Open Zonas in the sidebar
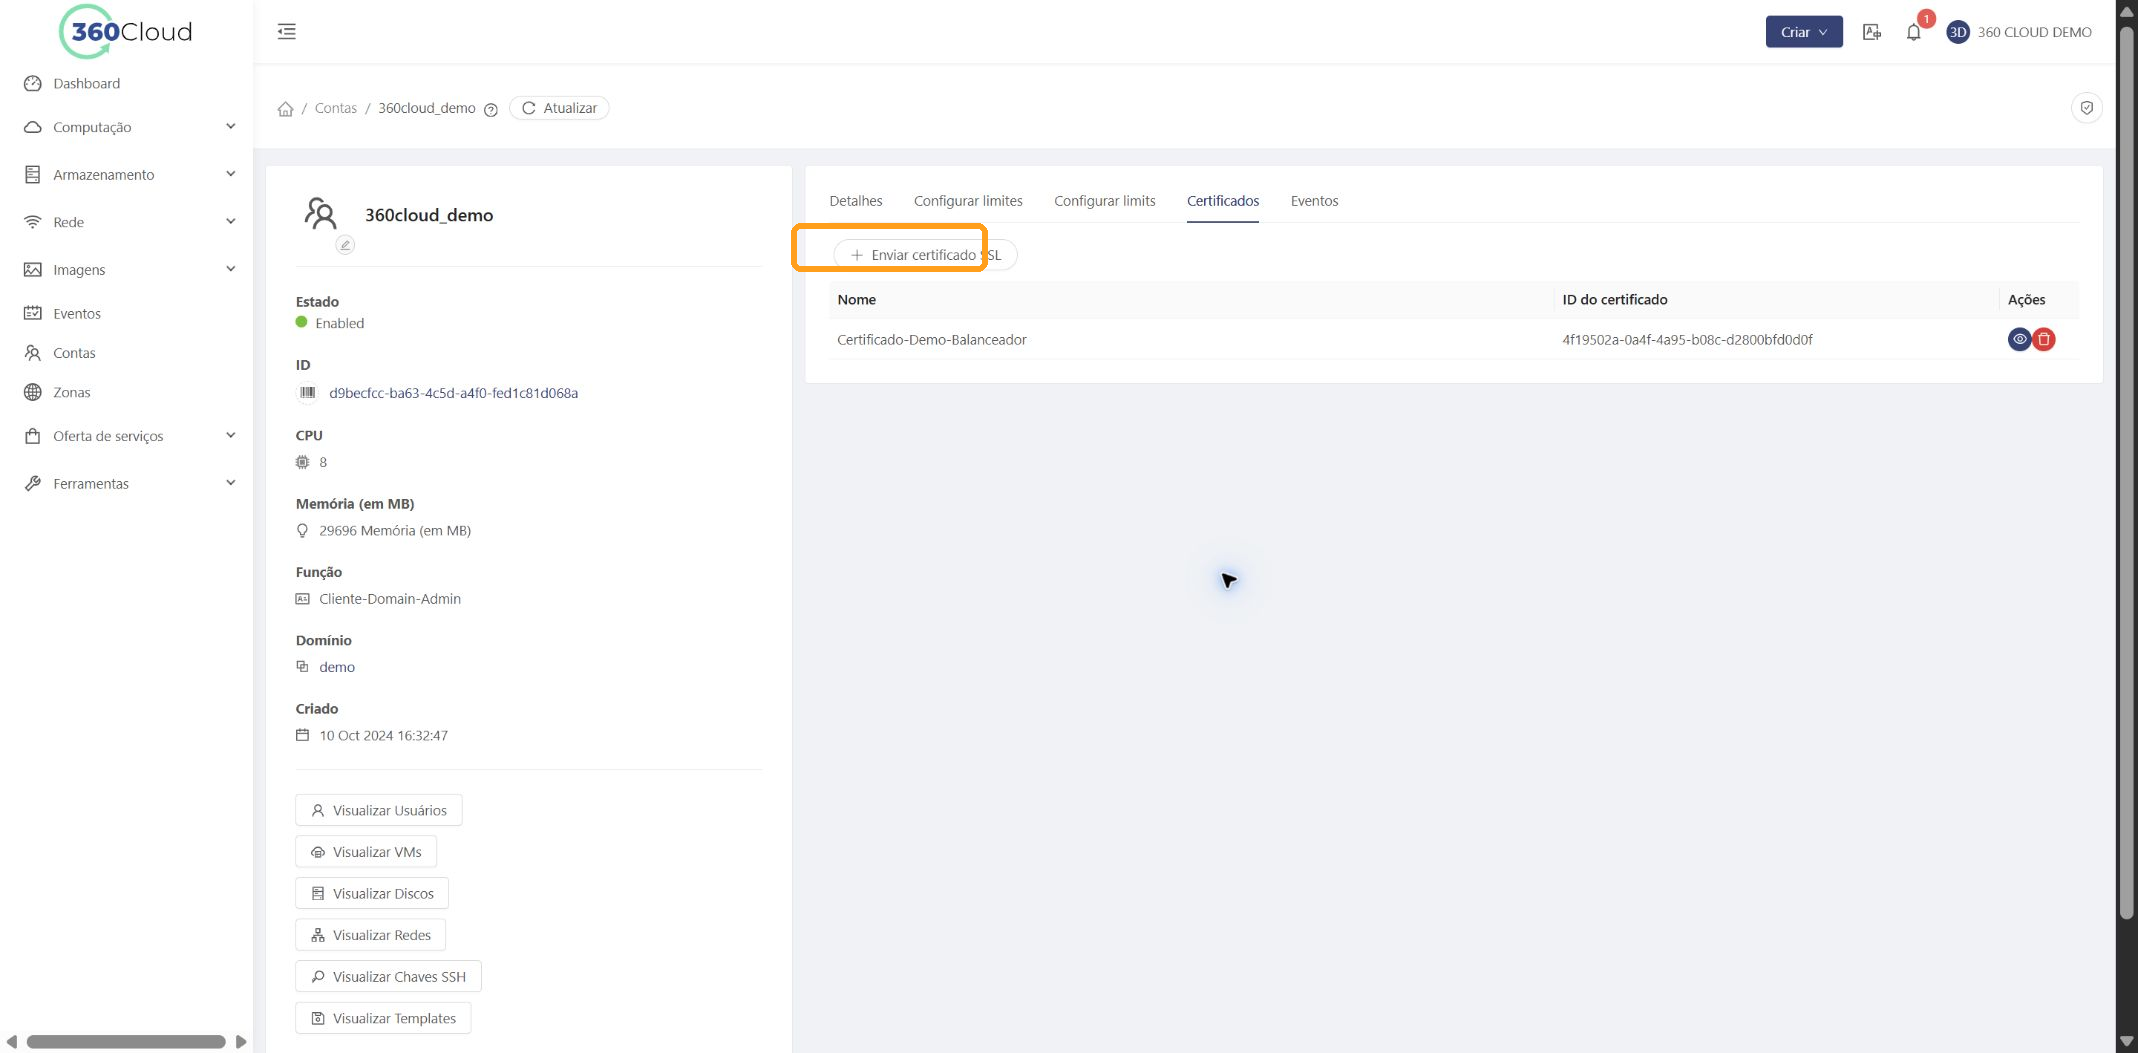The width and height of the screenshot is (2138, 1053). tap(71, 392)
